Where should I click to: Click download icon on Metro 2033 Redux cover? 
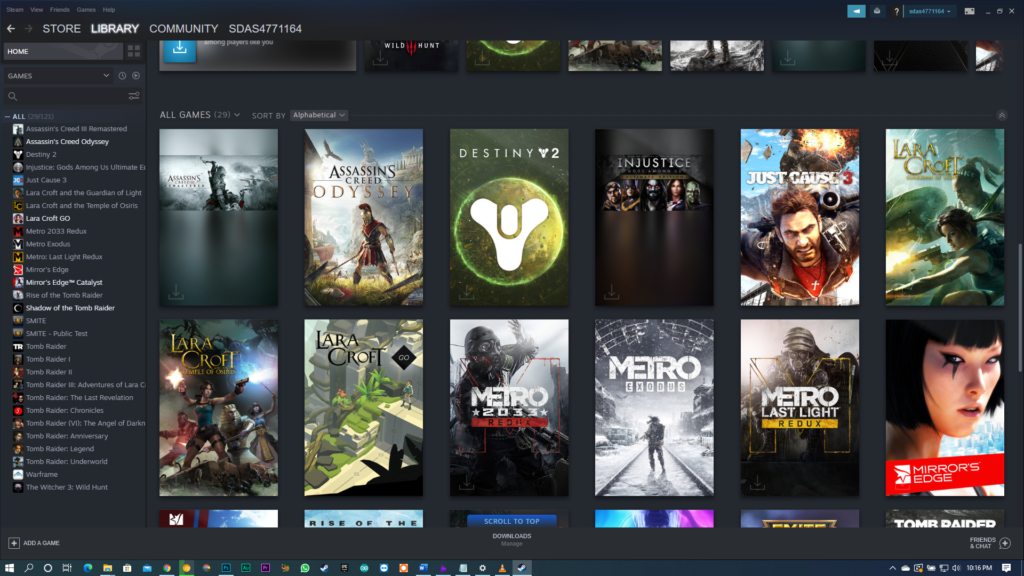pos(466,483)
